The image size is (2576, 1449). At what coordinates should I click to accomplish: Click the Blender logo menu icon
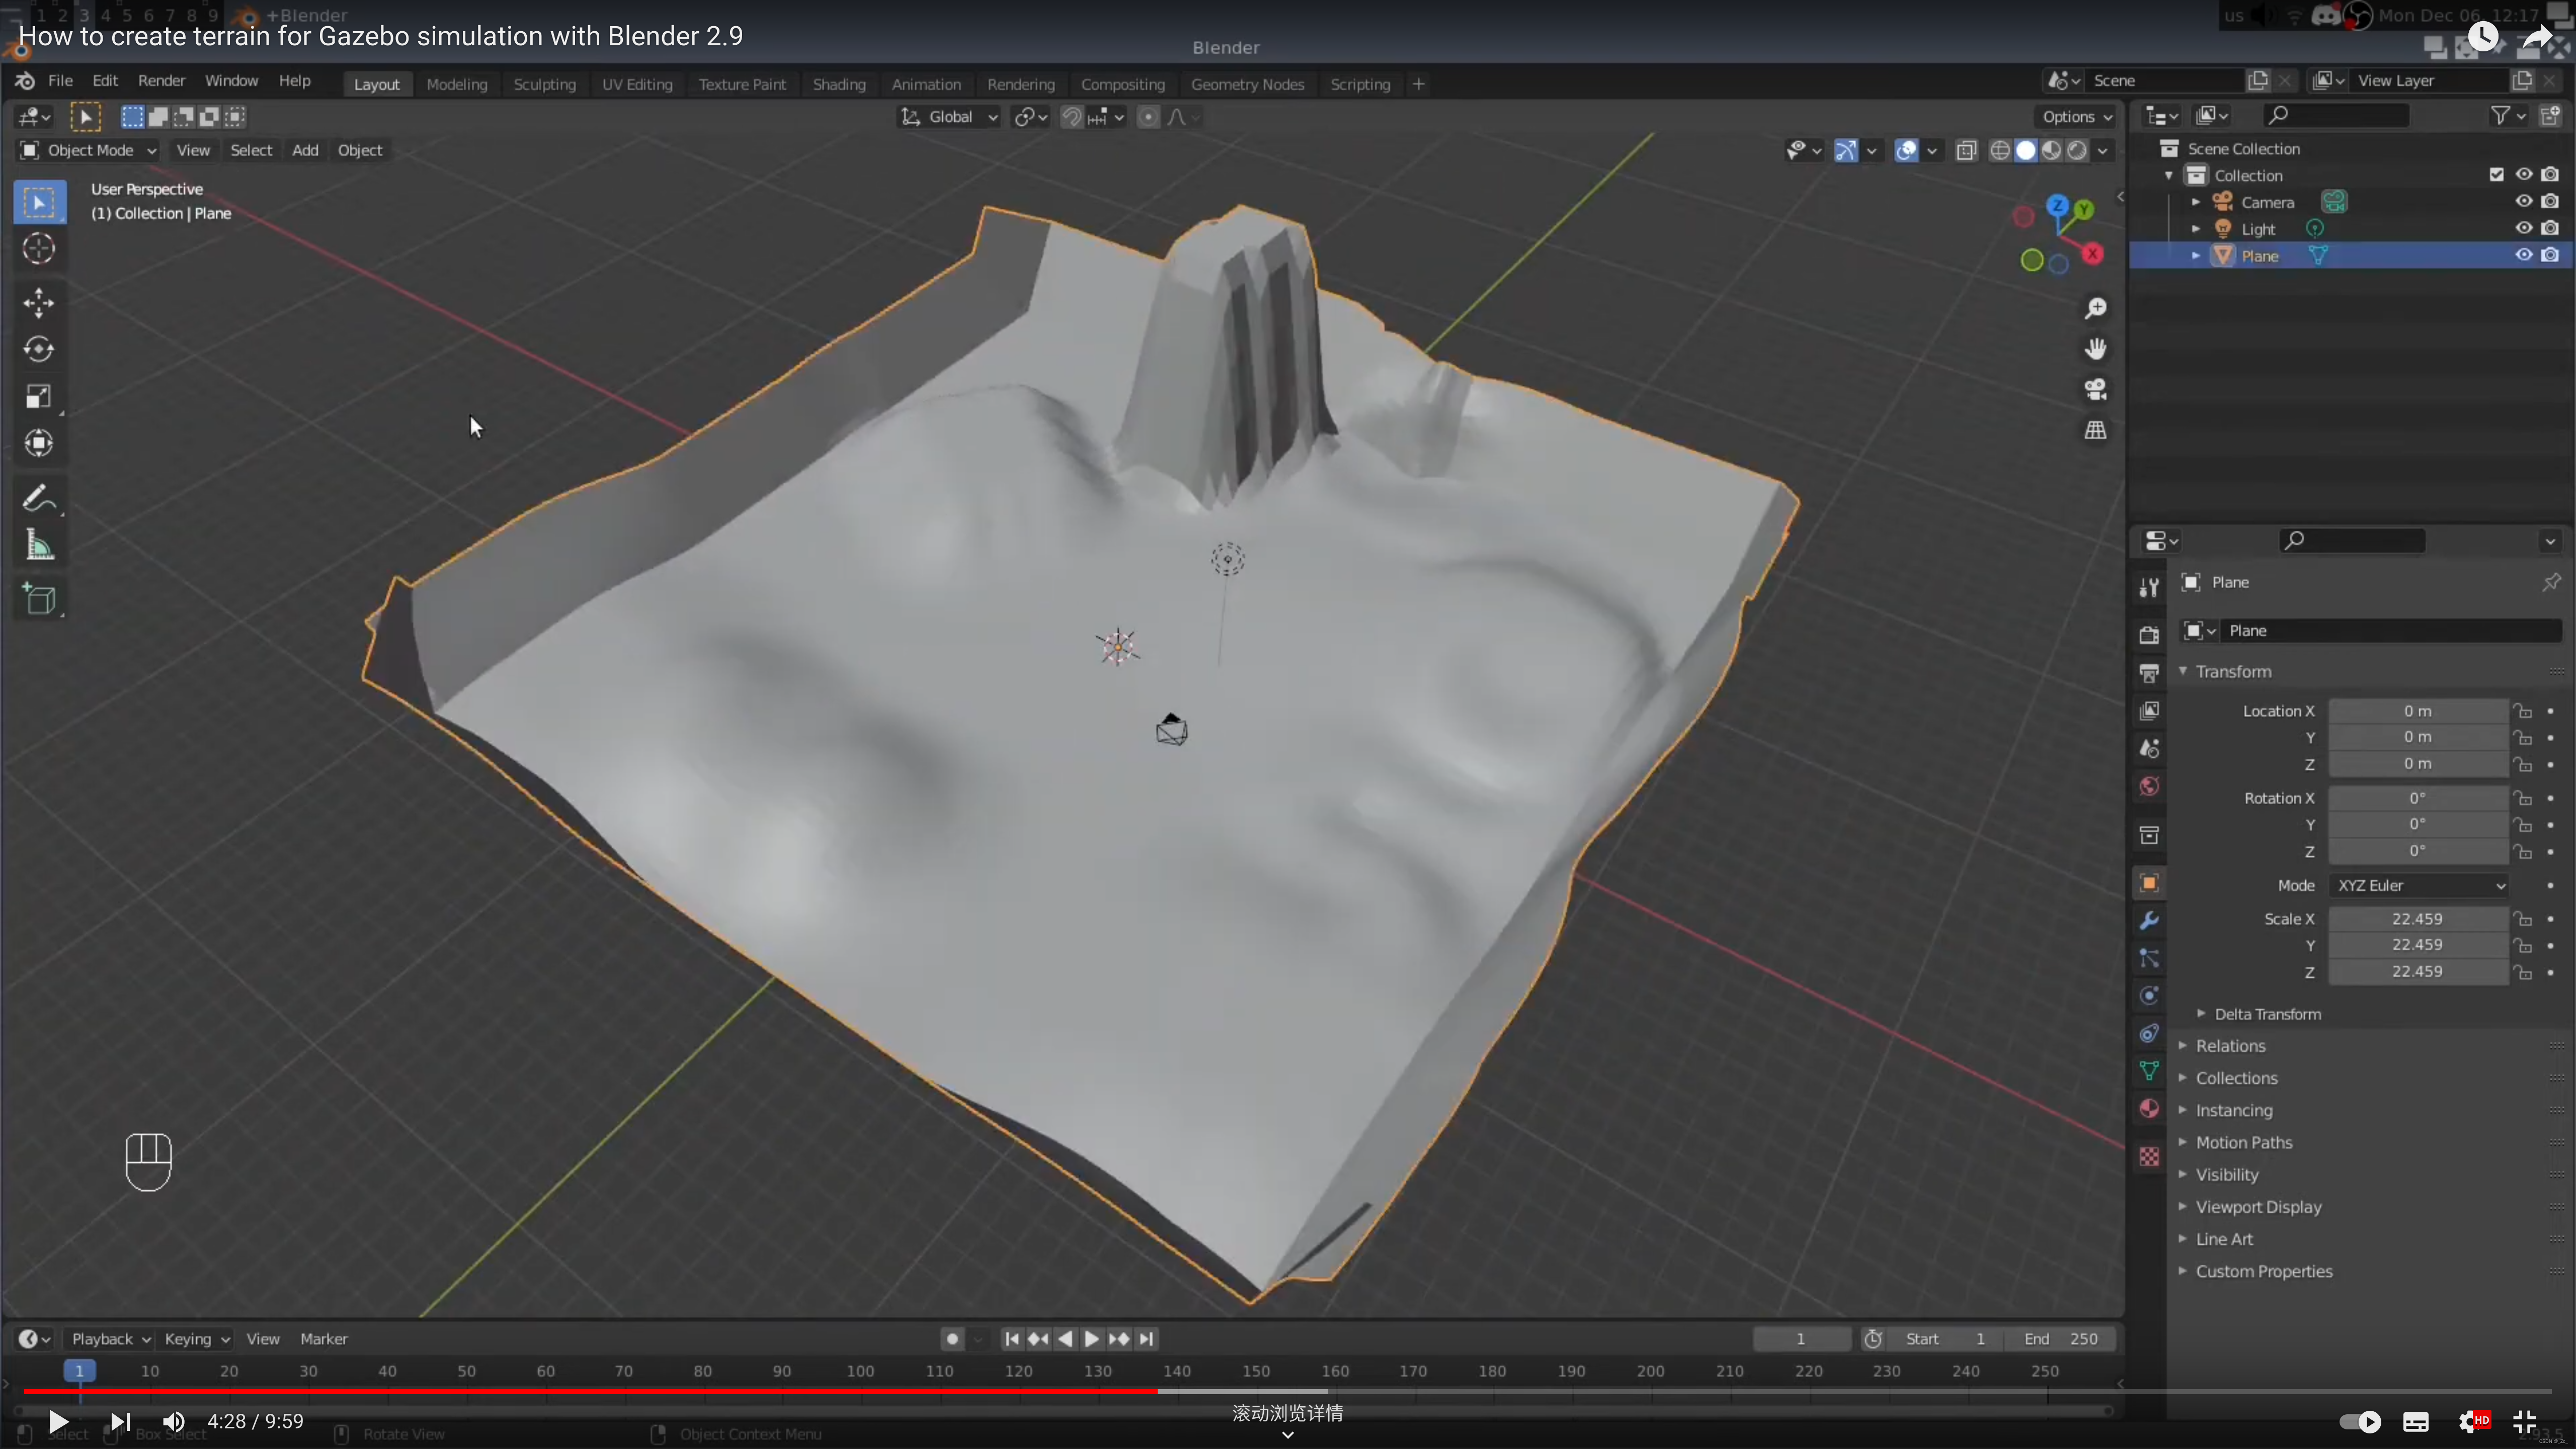tap(25, 81)
